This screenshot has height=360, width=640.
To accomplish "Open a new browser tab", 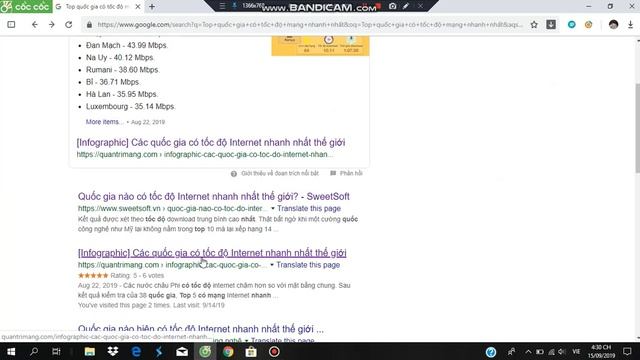I will point(152,7).
